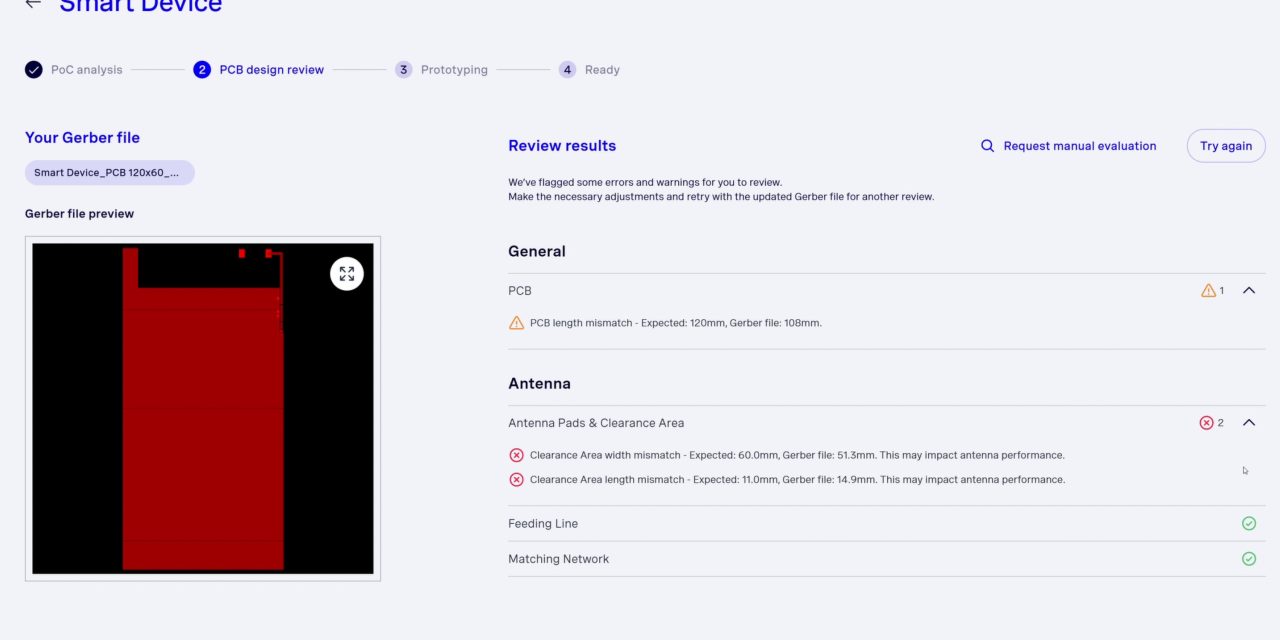This screenshot has height=640, width=1280.
Task: Click Request manual evaluation link
Action: pyautogui.click(x=1079, y=146)
